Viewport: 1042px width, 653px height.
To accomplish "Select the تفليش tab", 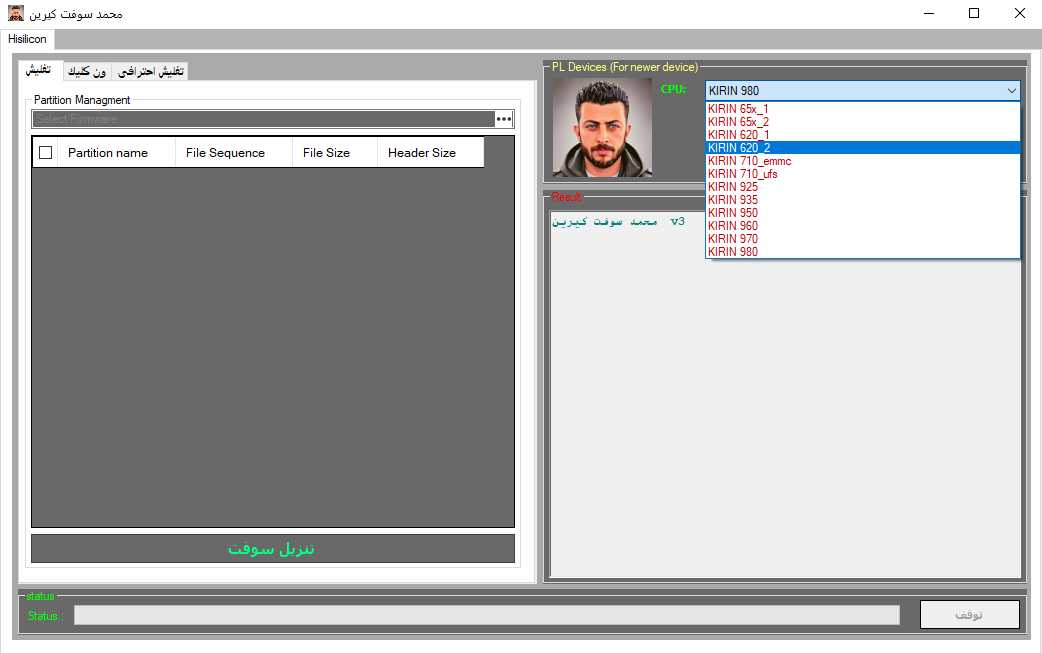I will click(40, 70).
